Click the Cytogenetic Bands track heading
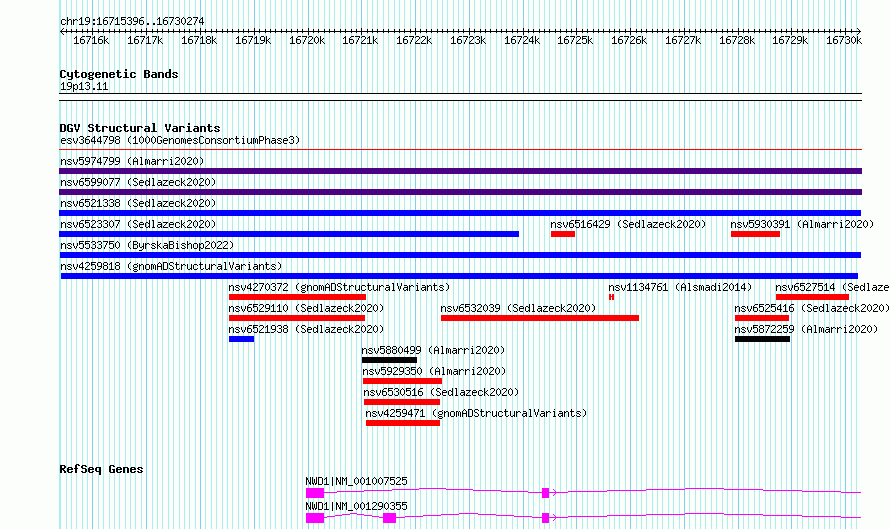The width and height of the screenshot is (890, 529). pos(119,74)
